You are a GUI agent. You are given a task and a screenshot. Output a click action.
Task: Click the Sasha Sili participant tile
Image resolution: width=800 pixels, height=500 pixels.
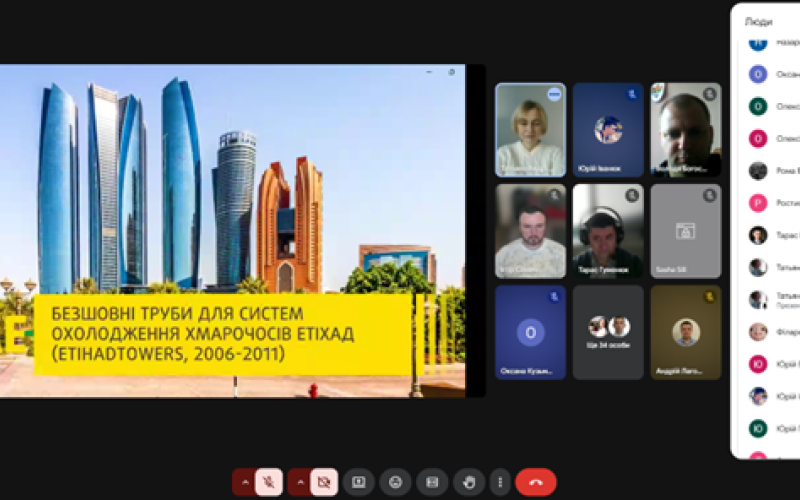[685, 231]
